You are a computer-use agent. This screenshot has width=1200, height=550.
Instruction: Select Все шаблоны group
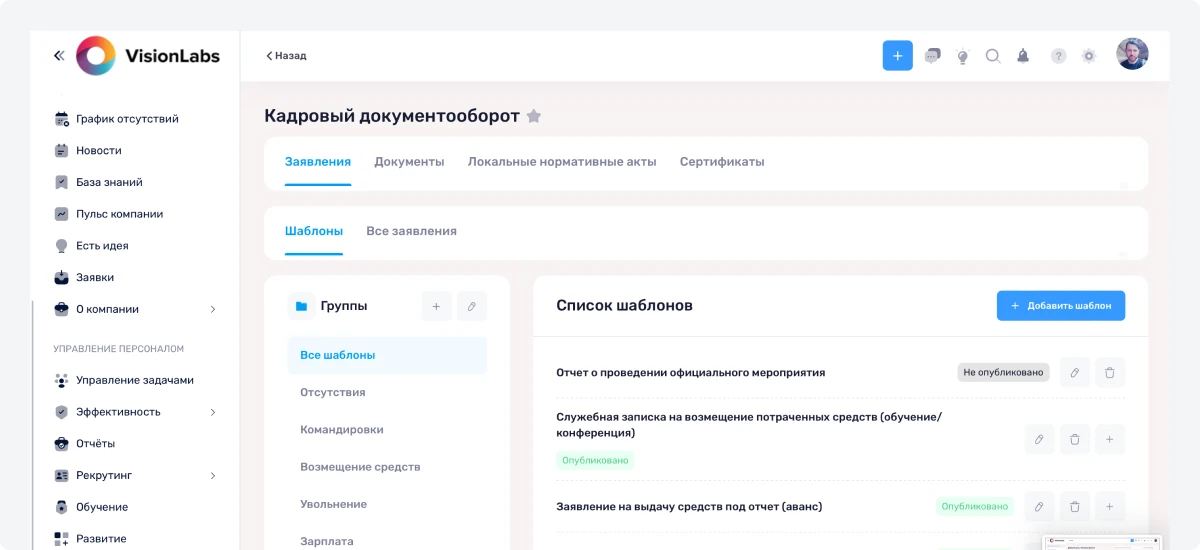click(387, 355)
